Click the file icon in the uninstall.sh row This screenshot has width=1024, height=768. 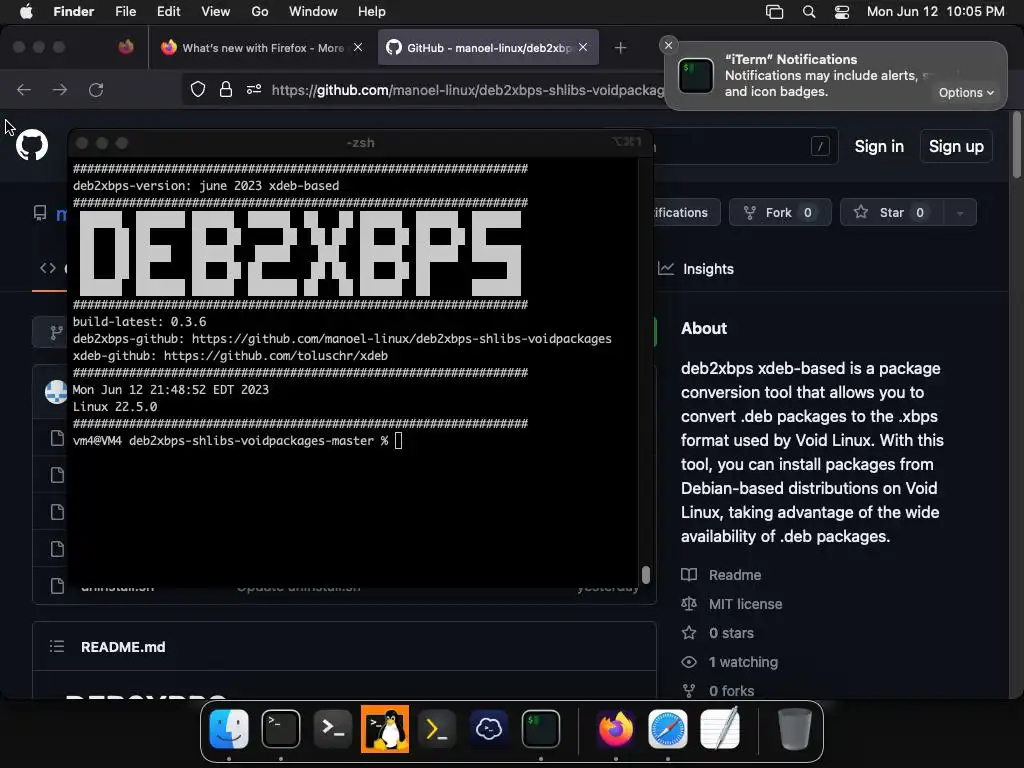click(57, 586)
